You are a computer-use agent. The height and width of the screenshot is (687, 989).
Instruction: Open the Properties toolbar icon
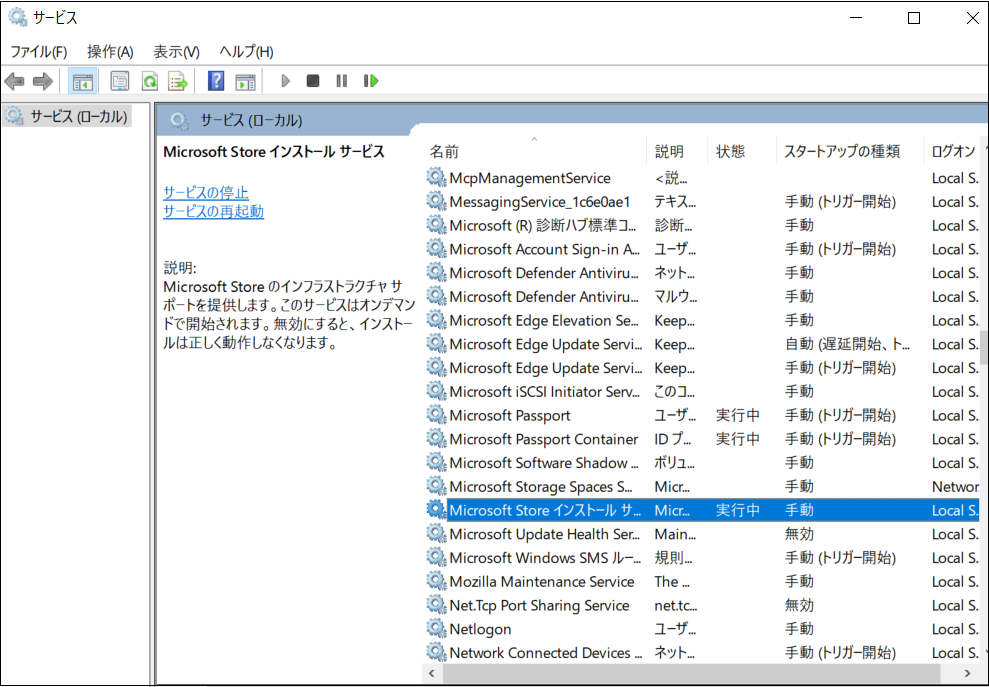[x=120, y=81]
